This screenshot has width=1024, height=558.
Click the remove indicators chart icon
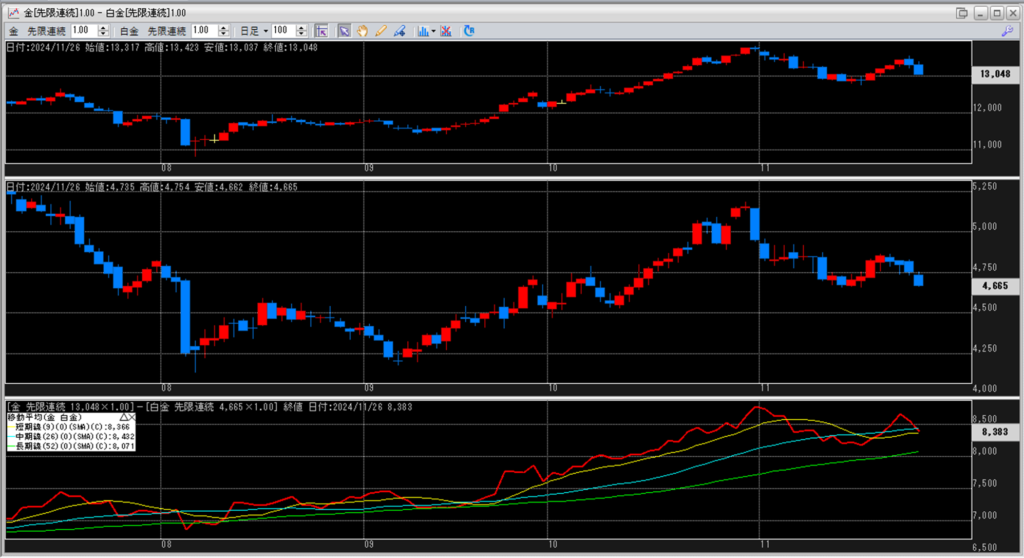pyautogui.click(x=446, y=31)
